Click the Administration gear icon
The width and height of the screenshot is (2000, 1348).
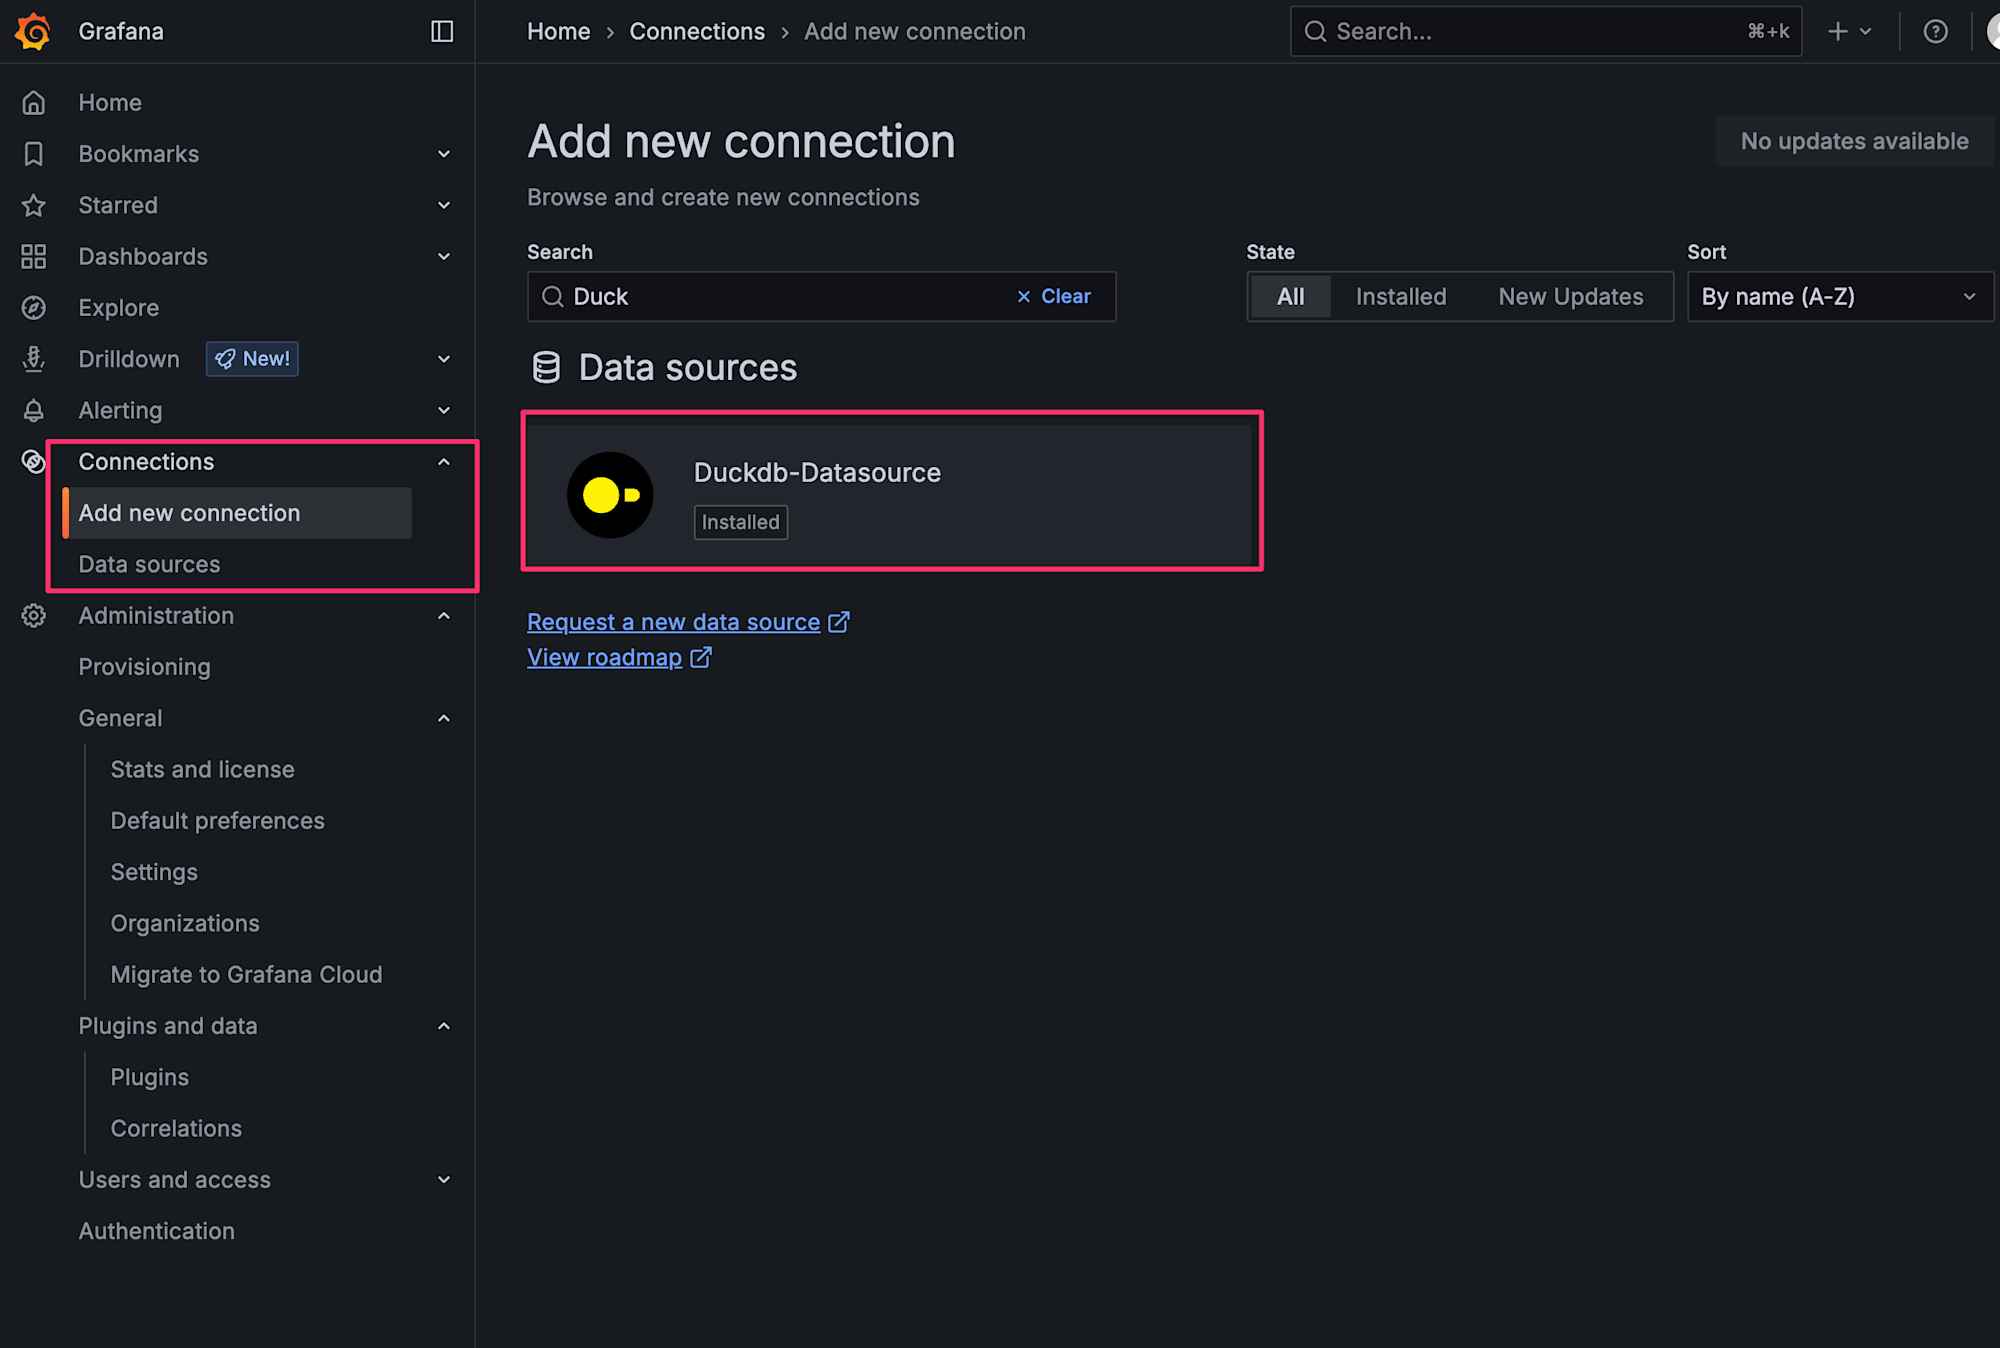pyautogui.click(x=34, y=615)
